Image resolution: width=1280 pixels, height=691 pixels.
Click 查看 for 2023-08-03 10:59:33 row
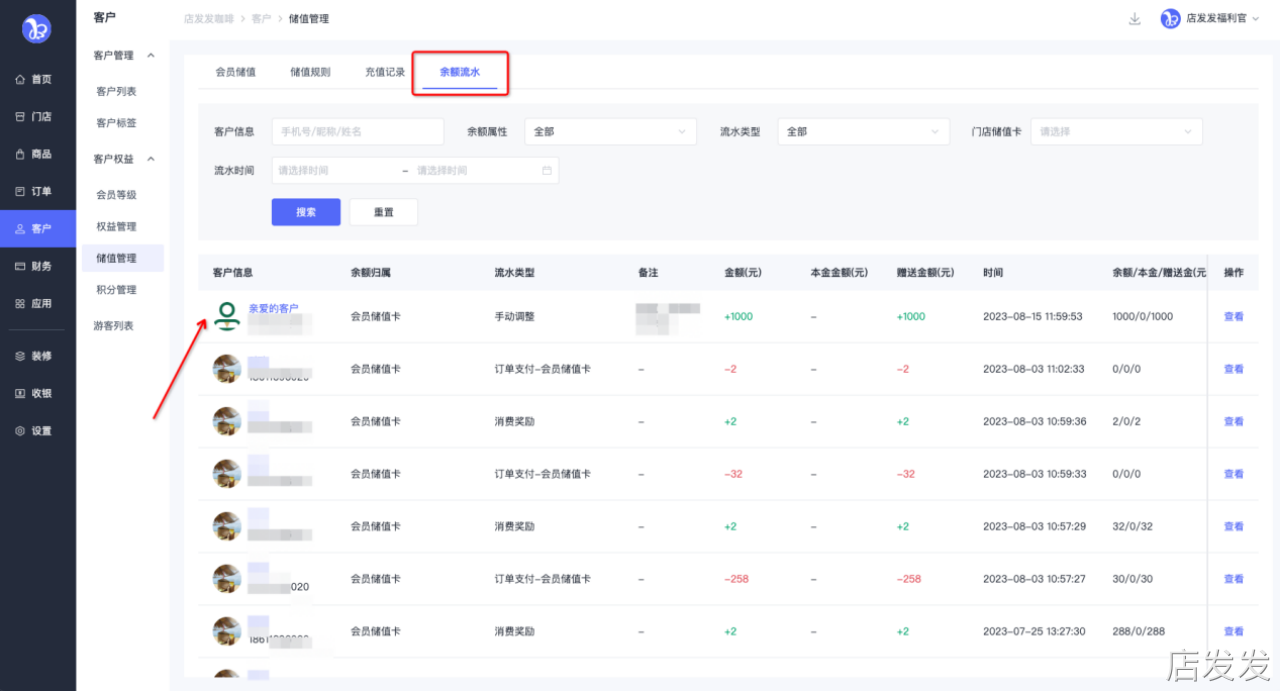pos(1234,474)
